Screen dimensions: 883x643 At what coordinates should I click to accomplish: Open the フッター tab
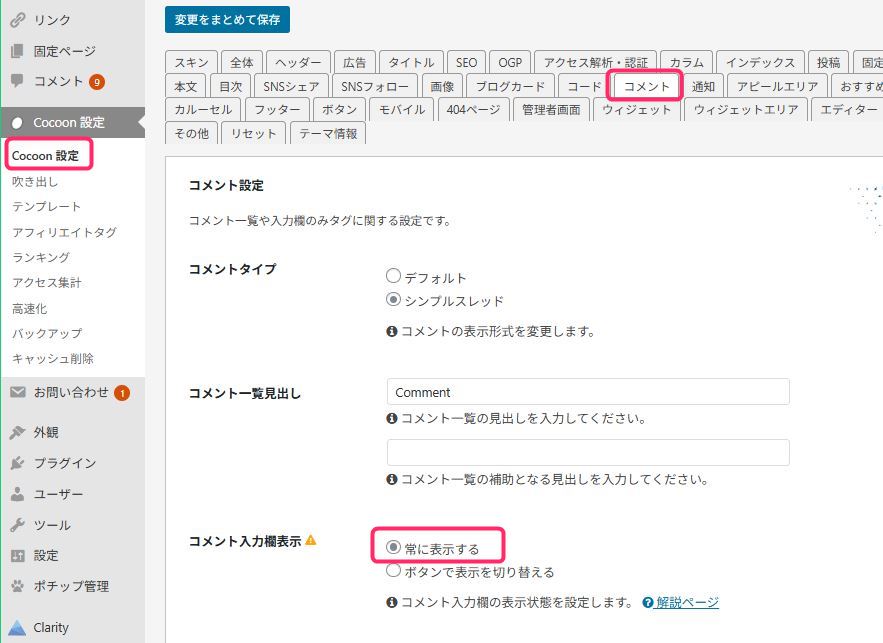pos(277,109)
